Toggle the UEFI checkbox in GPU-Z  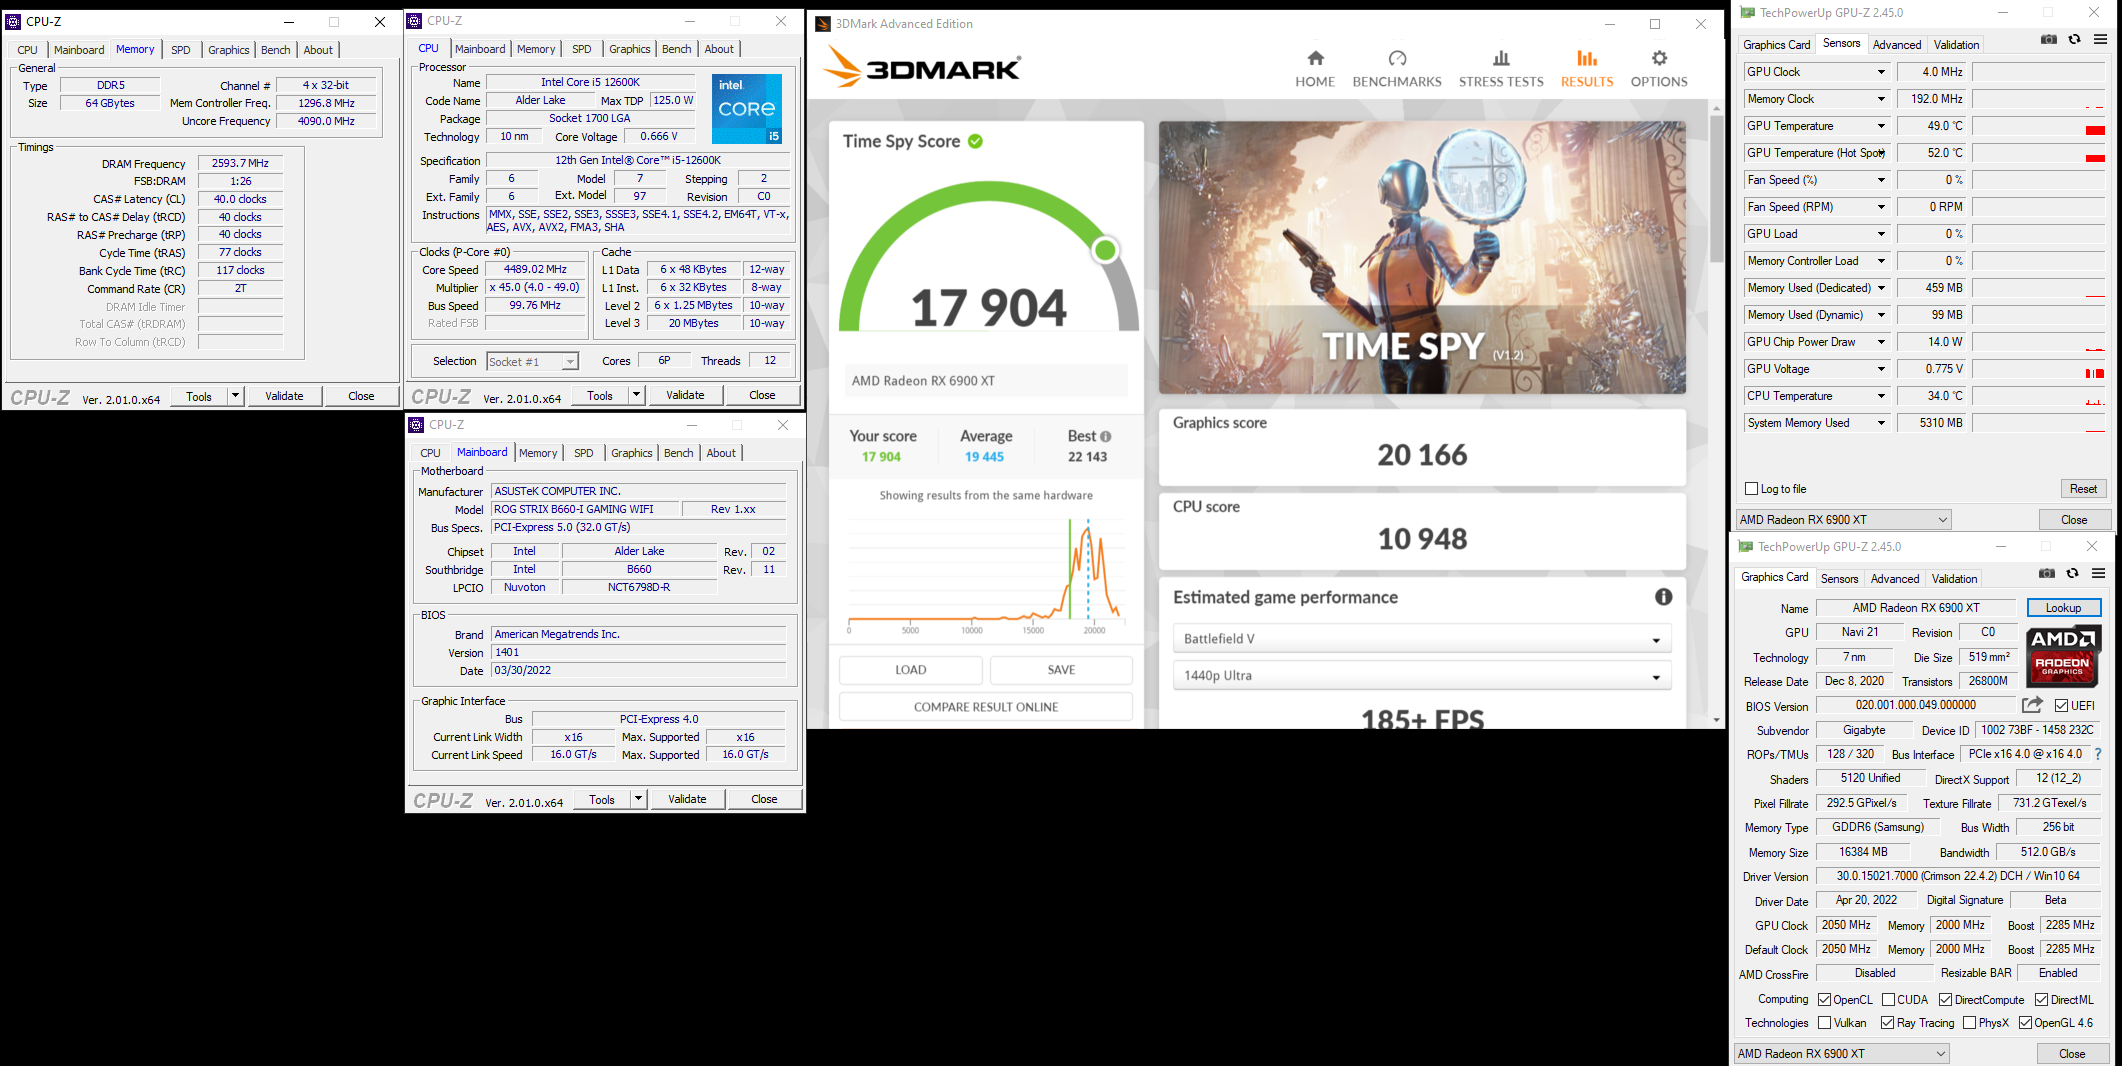(x=2061, y=705)
